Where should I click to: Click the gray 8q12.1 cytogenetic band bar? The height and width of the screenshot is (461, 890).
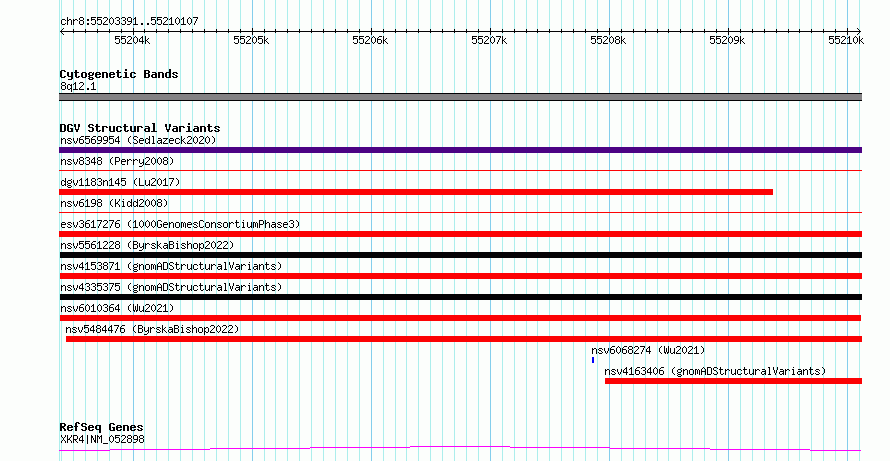pos(460,97)
